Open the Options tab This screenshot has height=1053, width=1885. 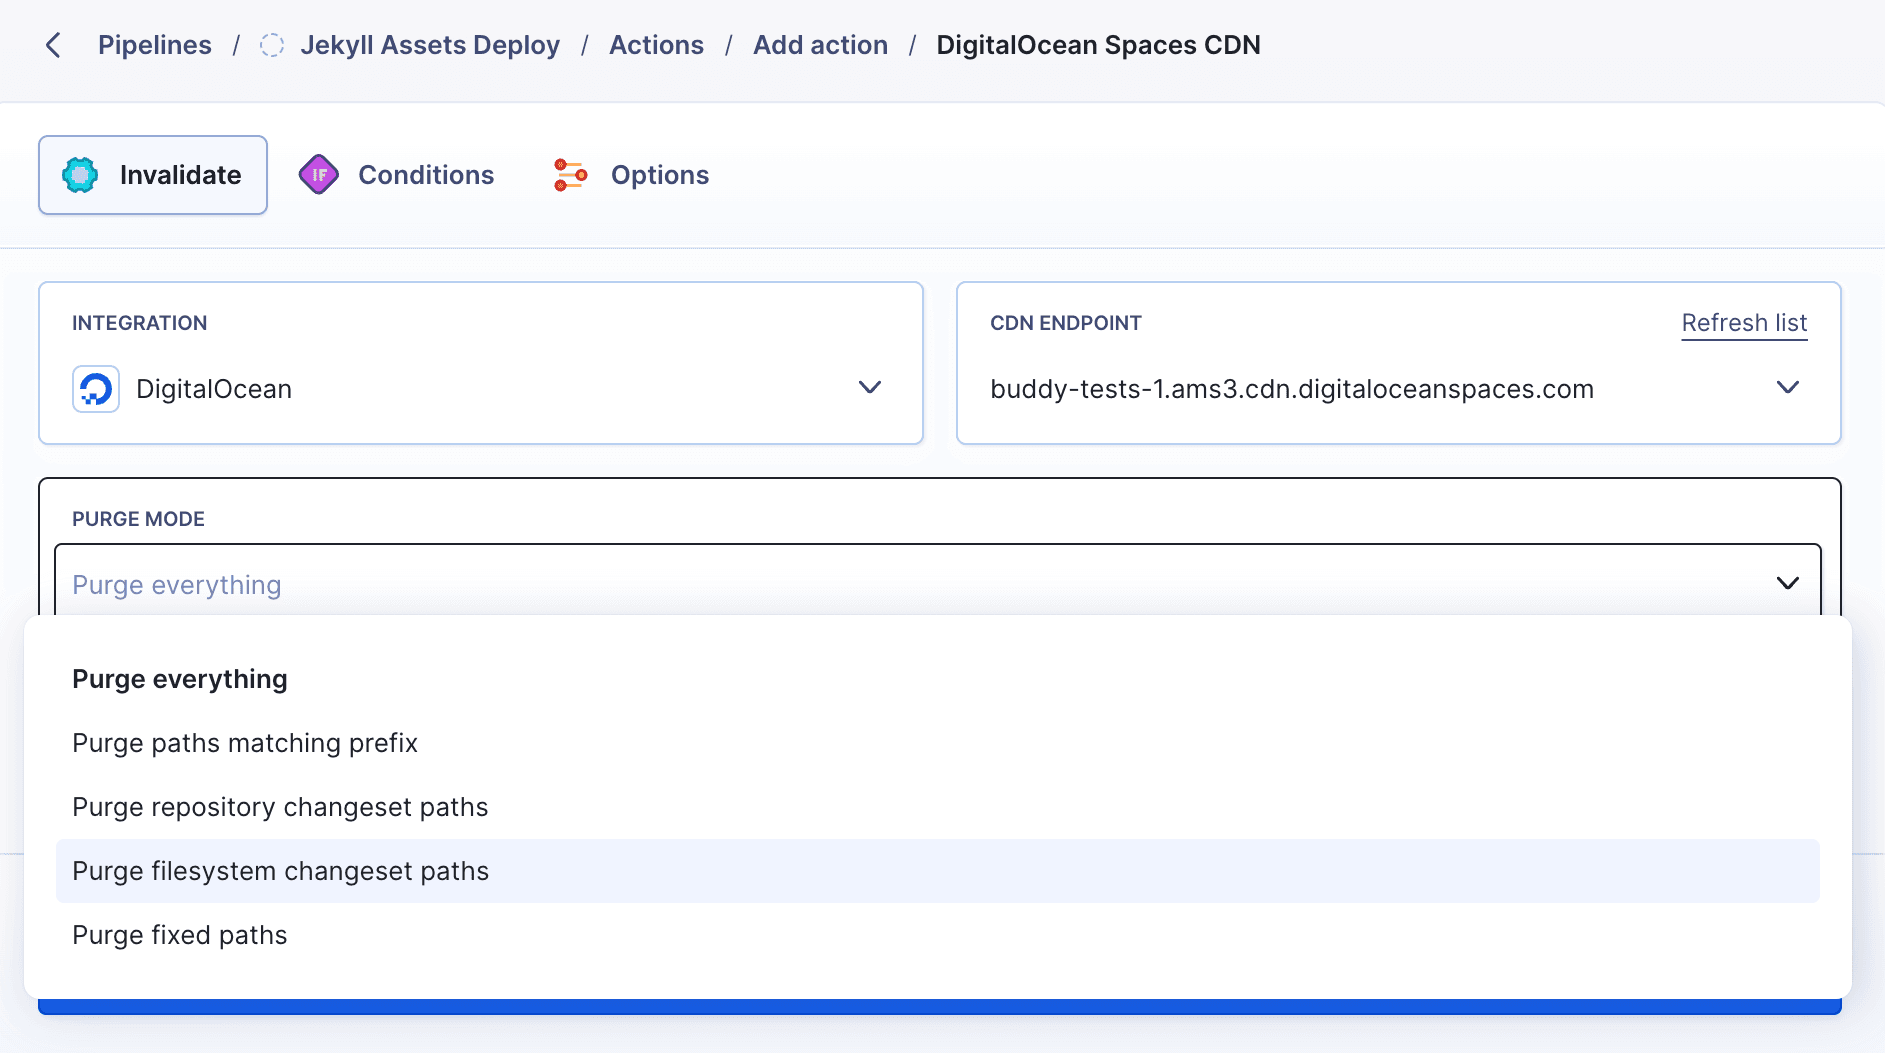click(659, 174)
